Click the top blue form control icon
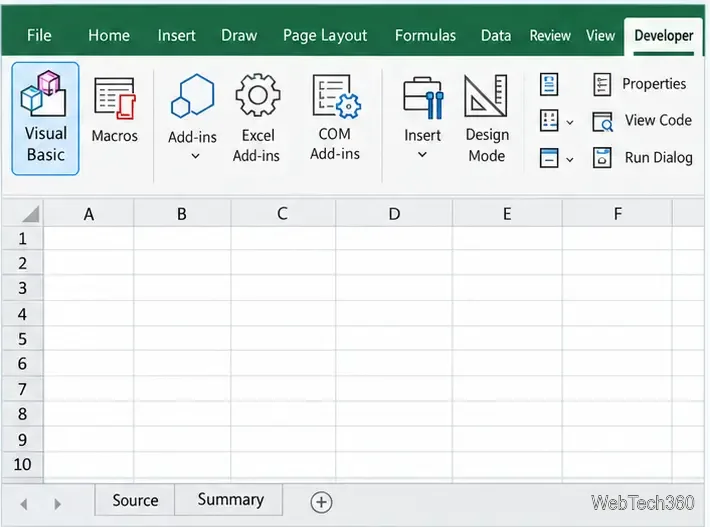The width and height of the screenshot is (710, 527). (x=549, y=84)
